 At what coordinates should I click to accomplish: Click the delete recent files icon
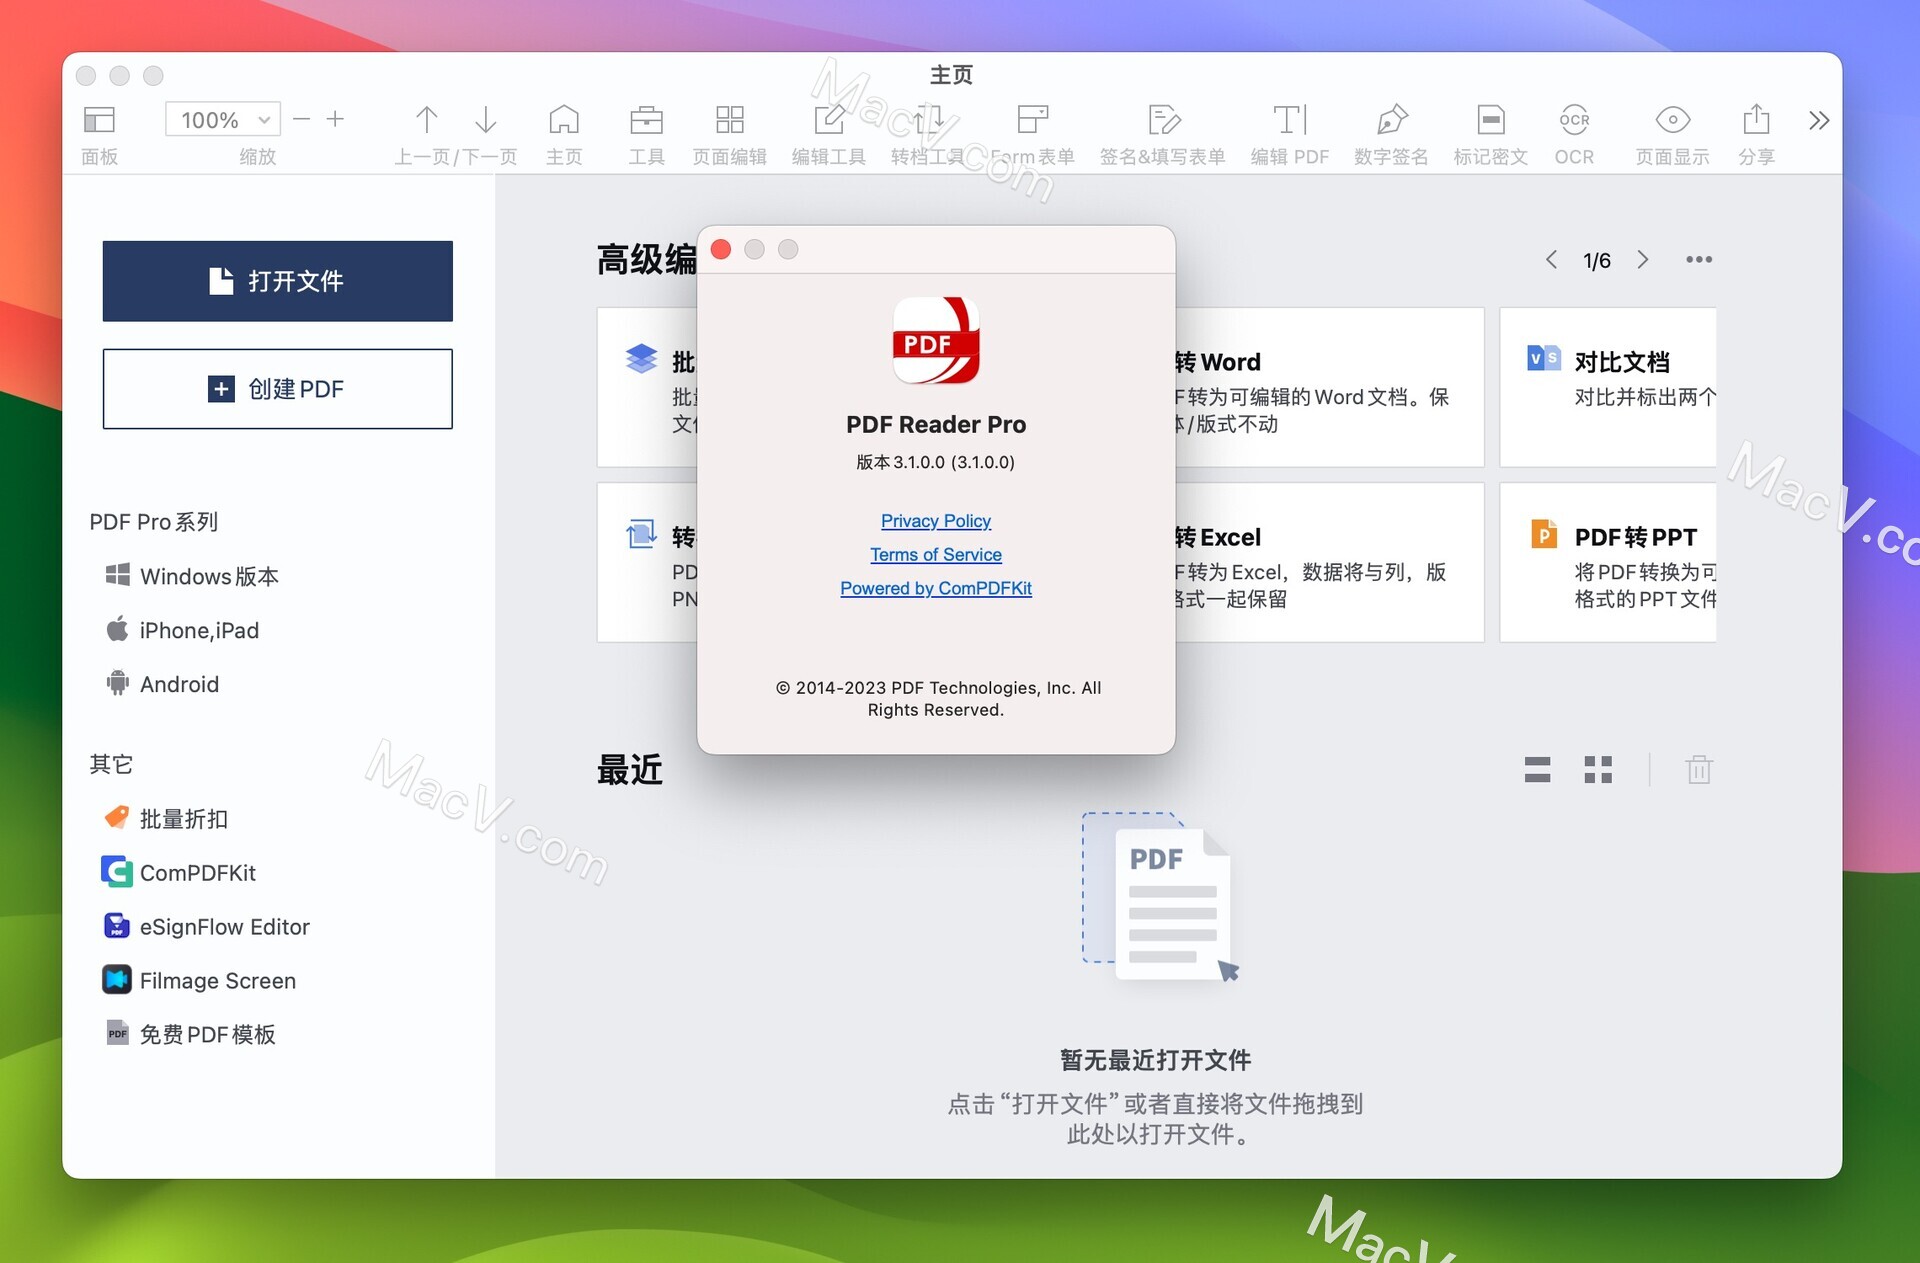1699,770
